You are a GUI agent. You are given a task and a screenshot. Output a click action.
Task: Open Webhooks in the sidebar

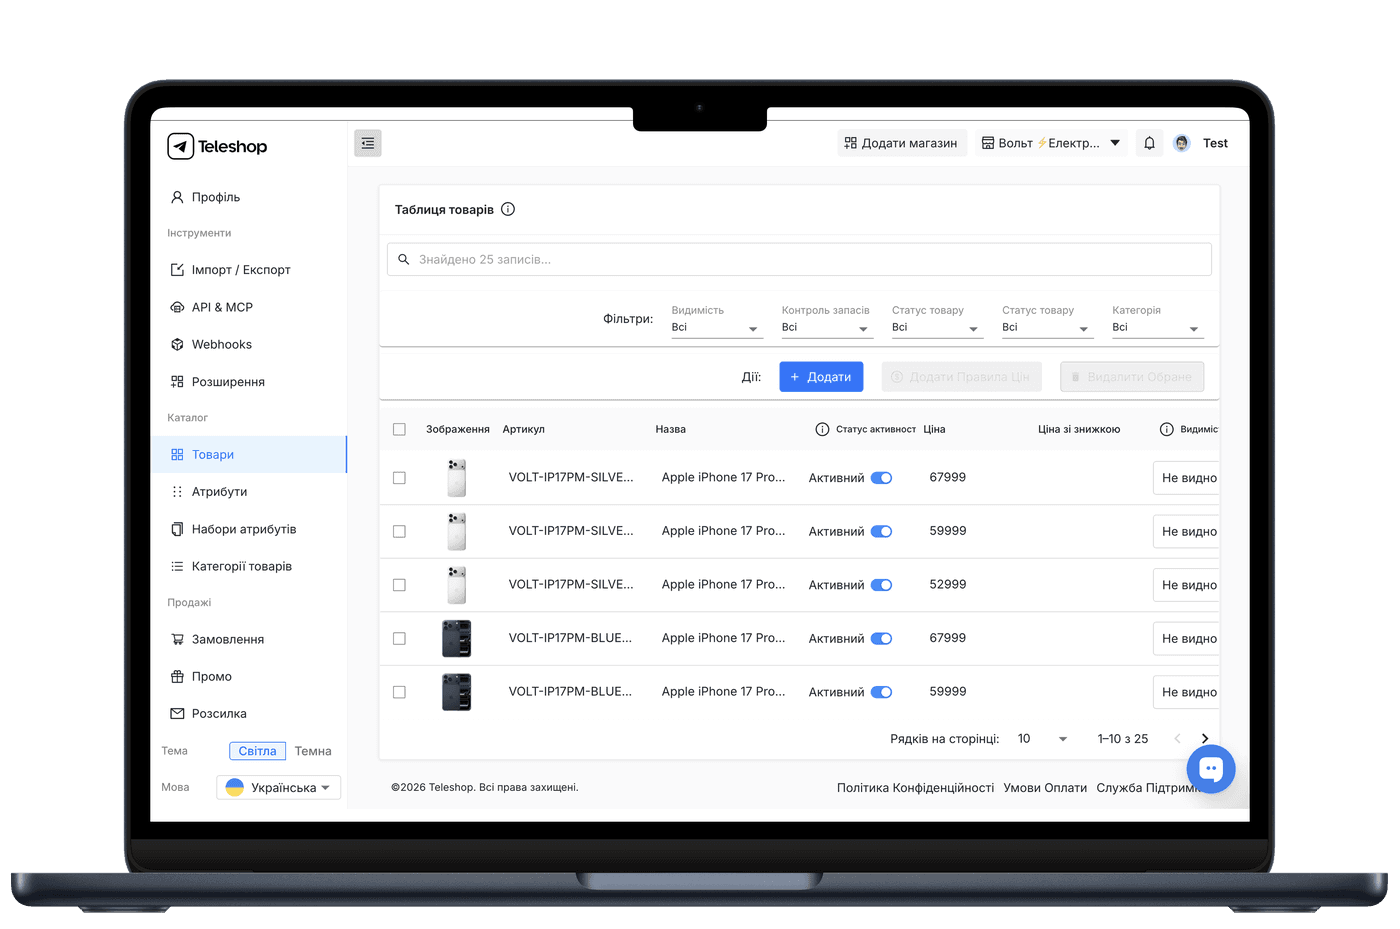[248, 344]
